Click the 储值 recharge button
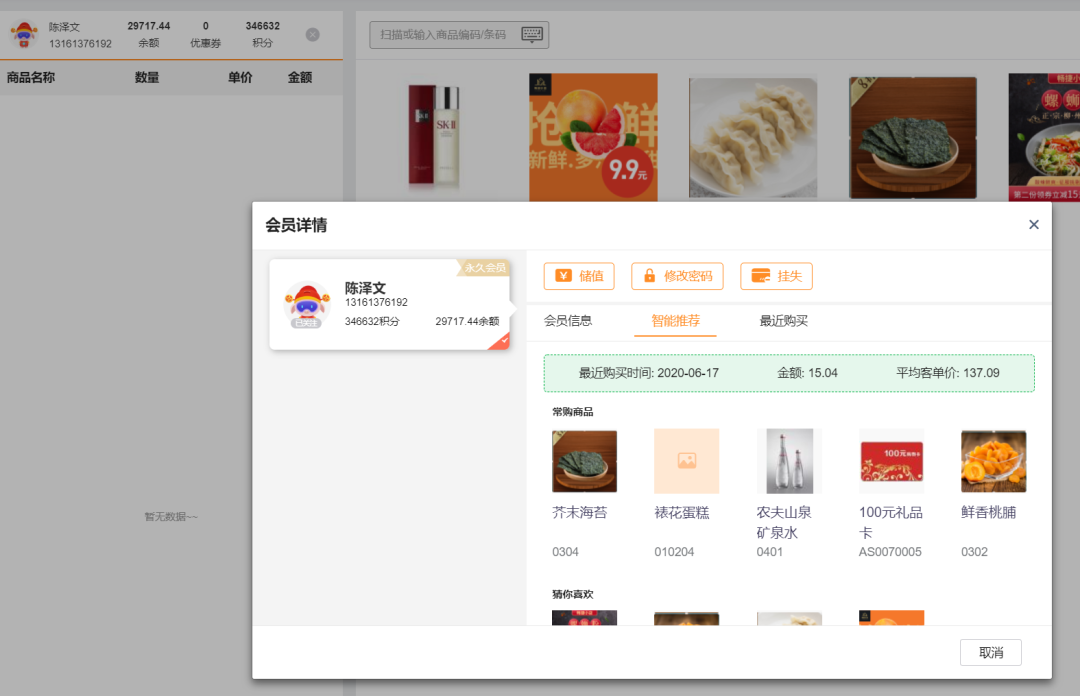Image resolution: width=1080 pixels, height=696 pixels. pyautogui.click(x=579, y=276)
